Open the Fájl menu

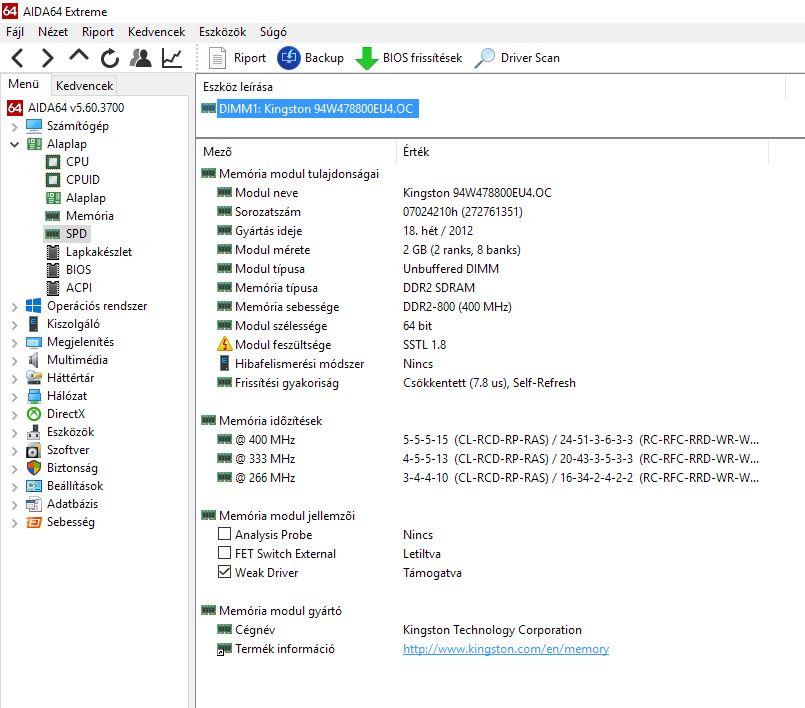tap(15, 32)
